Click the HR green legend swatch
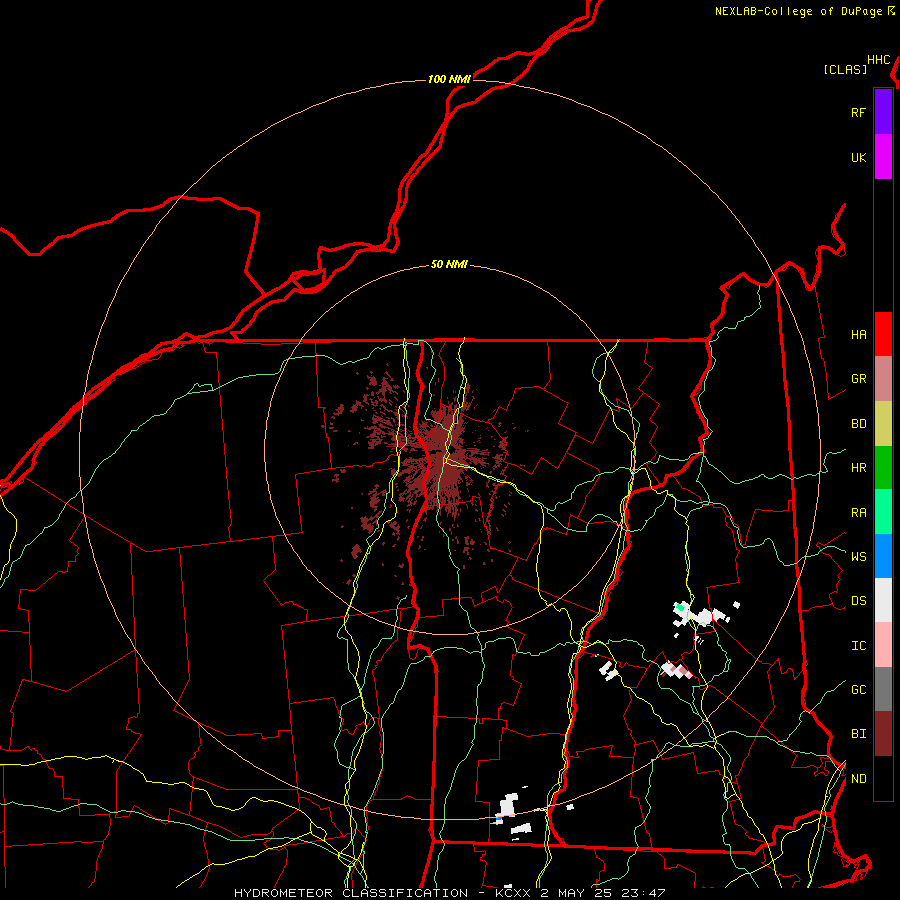Screen dimensions: 900x900 point(883,468)
